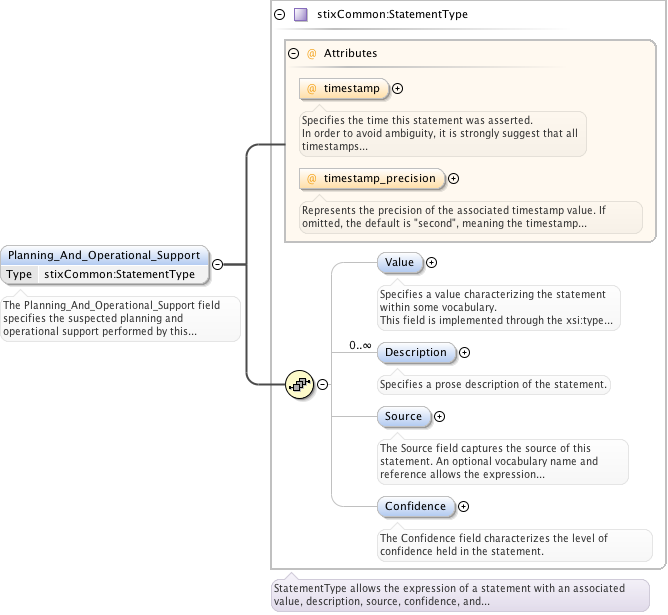Collapse the Planning_And_Operational_Support node
This screenshot has height=615, width=668.
point(217,264)
